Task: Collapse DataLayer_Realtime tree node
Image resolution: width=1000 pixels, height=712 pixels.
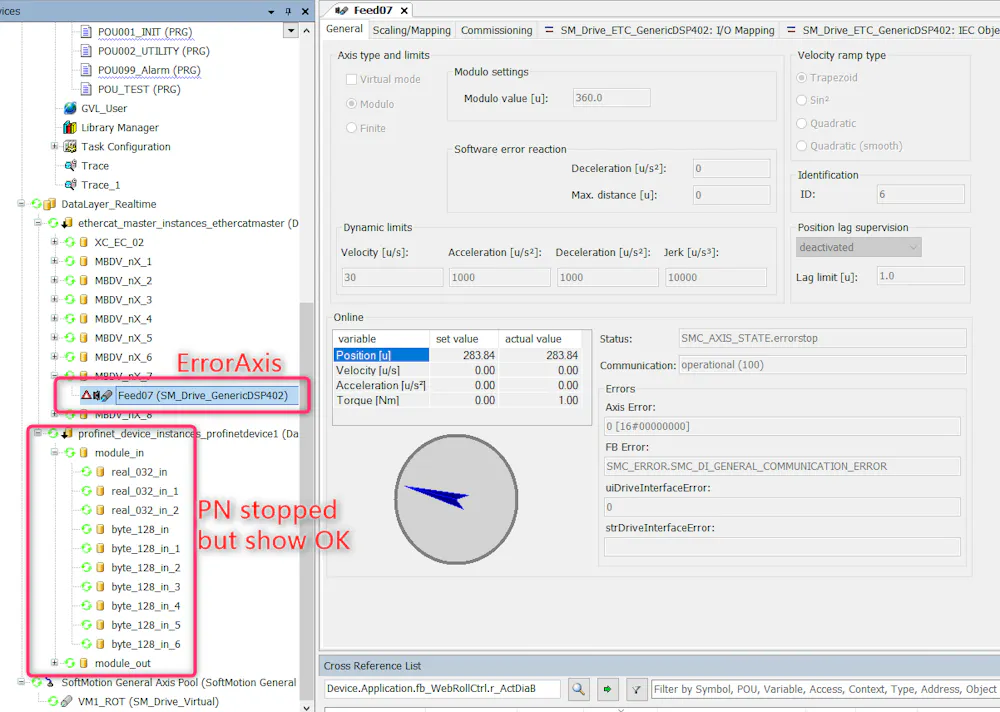Action: click(x=21, y=204)
